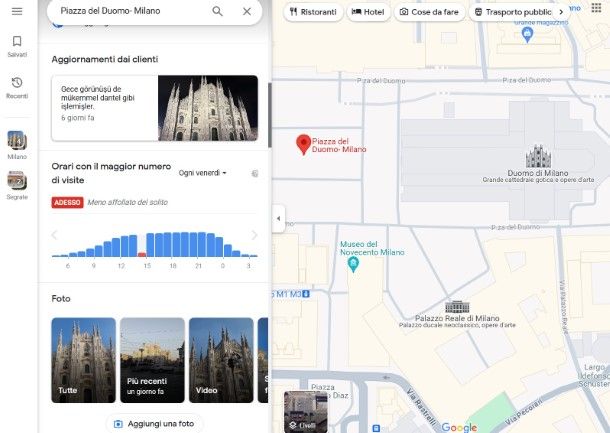Open the hamburger main menu

[17, 11]
